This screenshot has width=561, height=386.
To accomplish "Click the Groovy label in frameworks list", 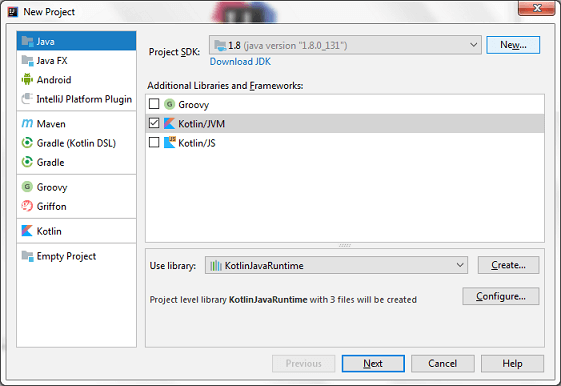I will point(194,105).
